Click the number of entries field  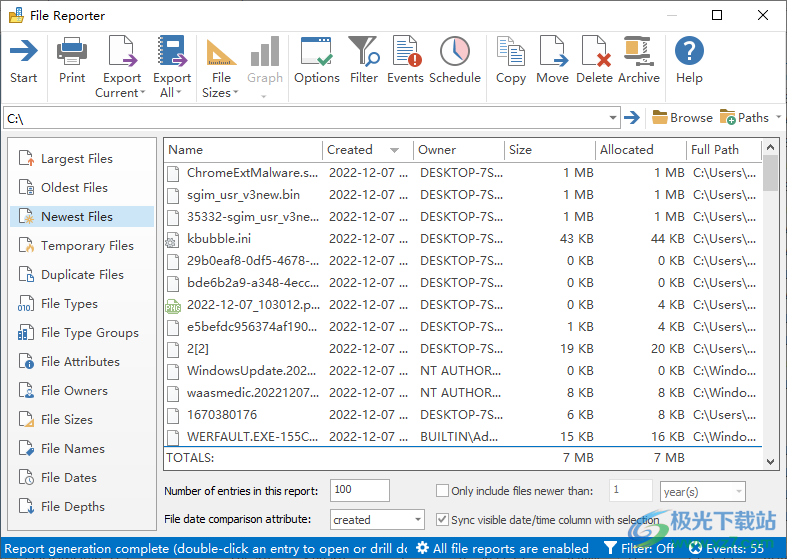click(x=359, y=490)
